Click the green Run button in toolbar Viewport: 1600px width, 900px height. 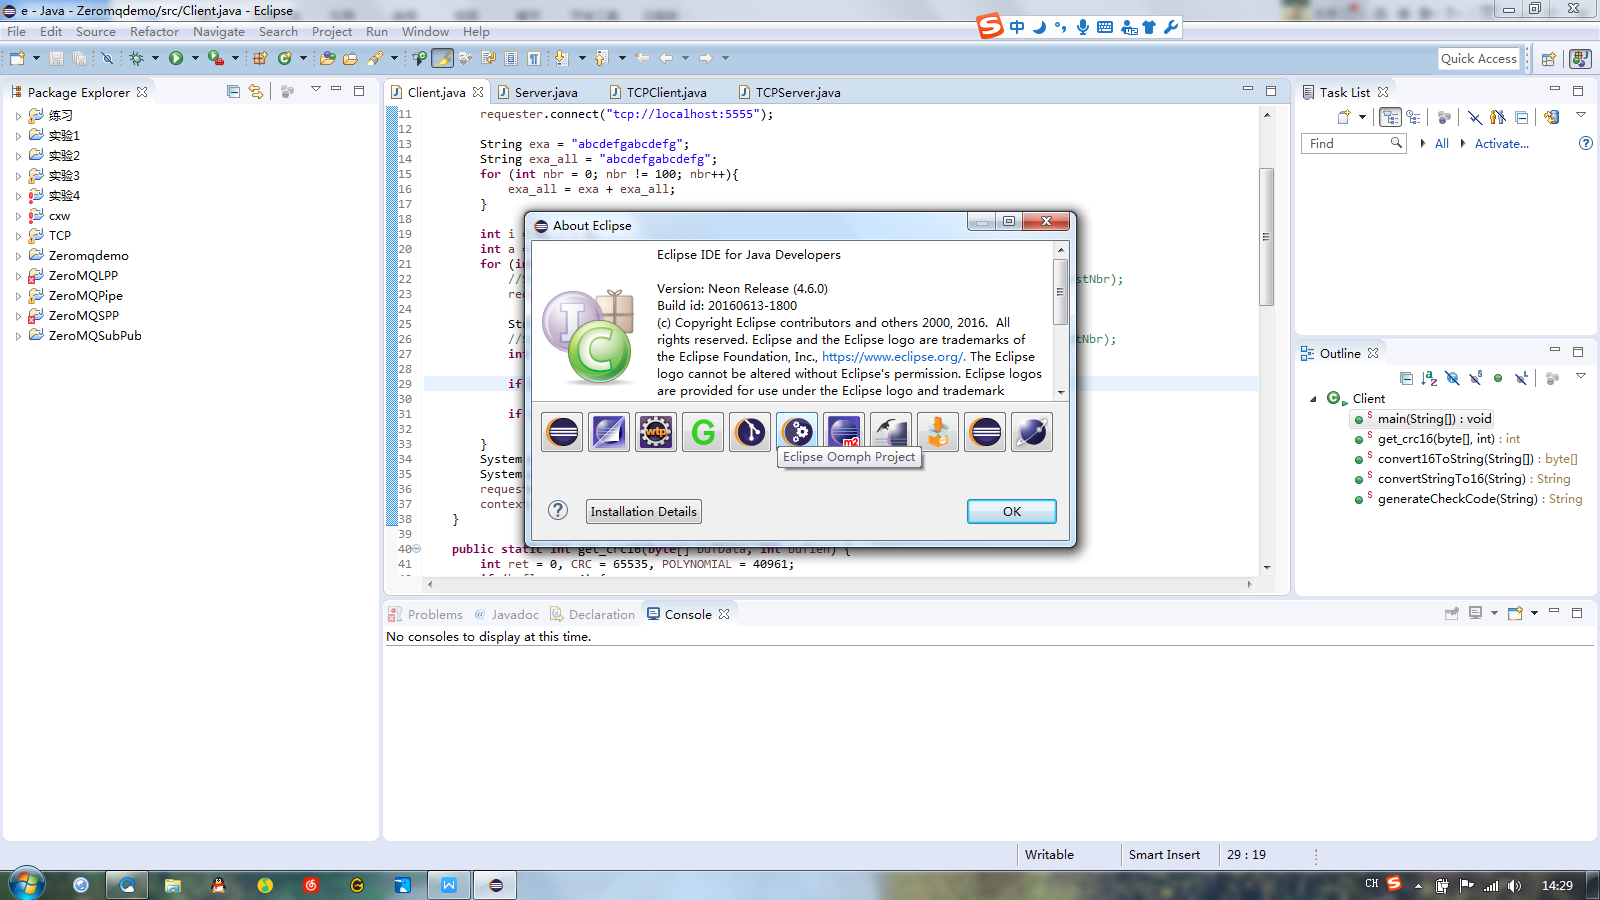(176, 59)
